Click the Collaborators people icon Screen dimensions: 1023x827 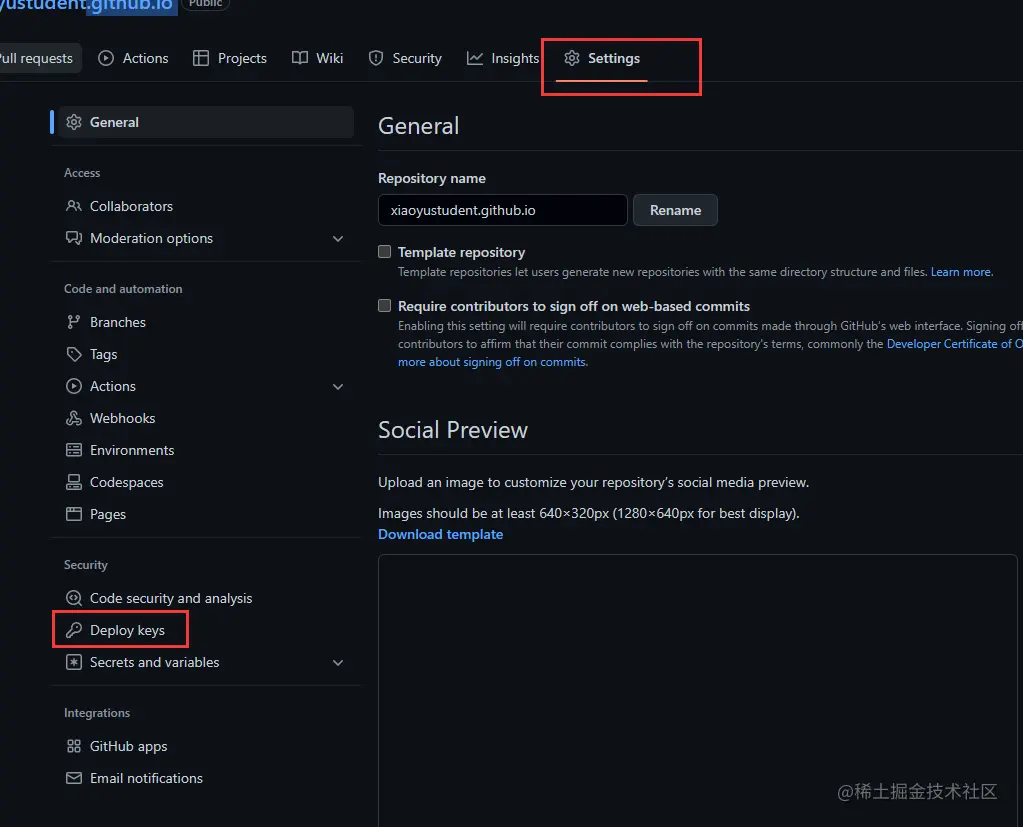pos(74,206)
